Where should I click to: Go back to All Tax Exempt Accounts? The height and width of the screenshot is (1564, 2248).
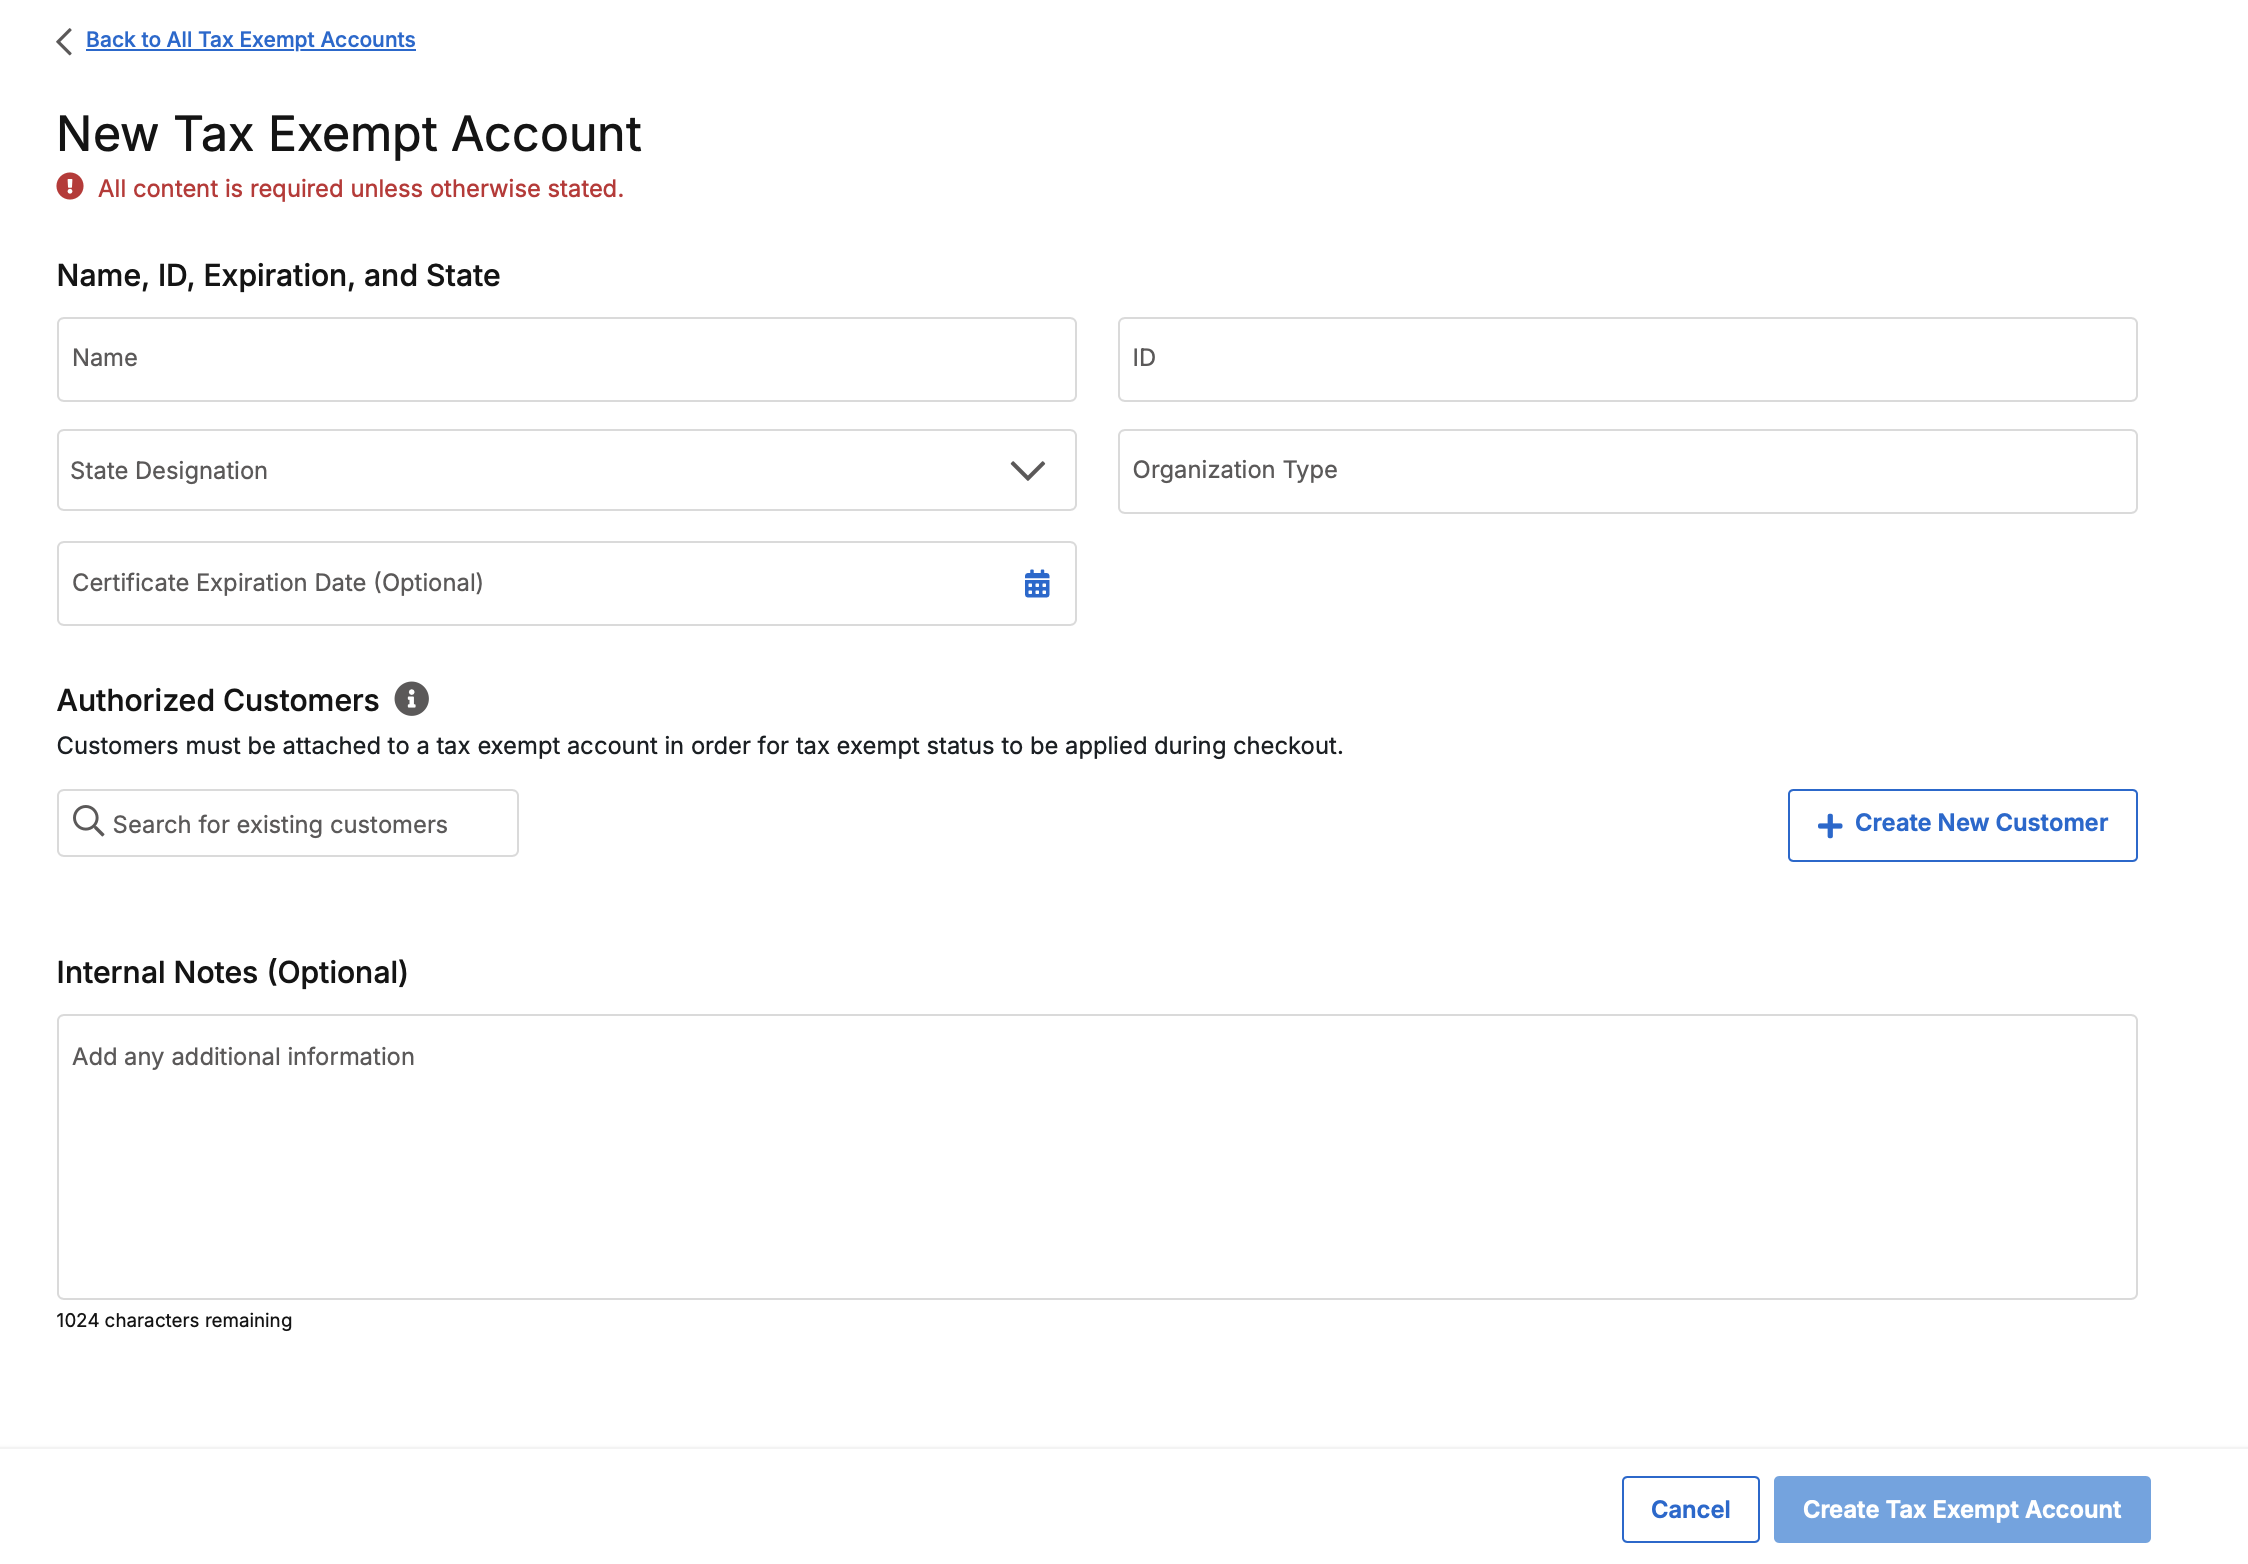pyautogui.click(x=251, y=40)
